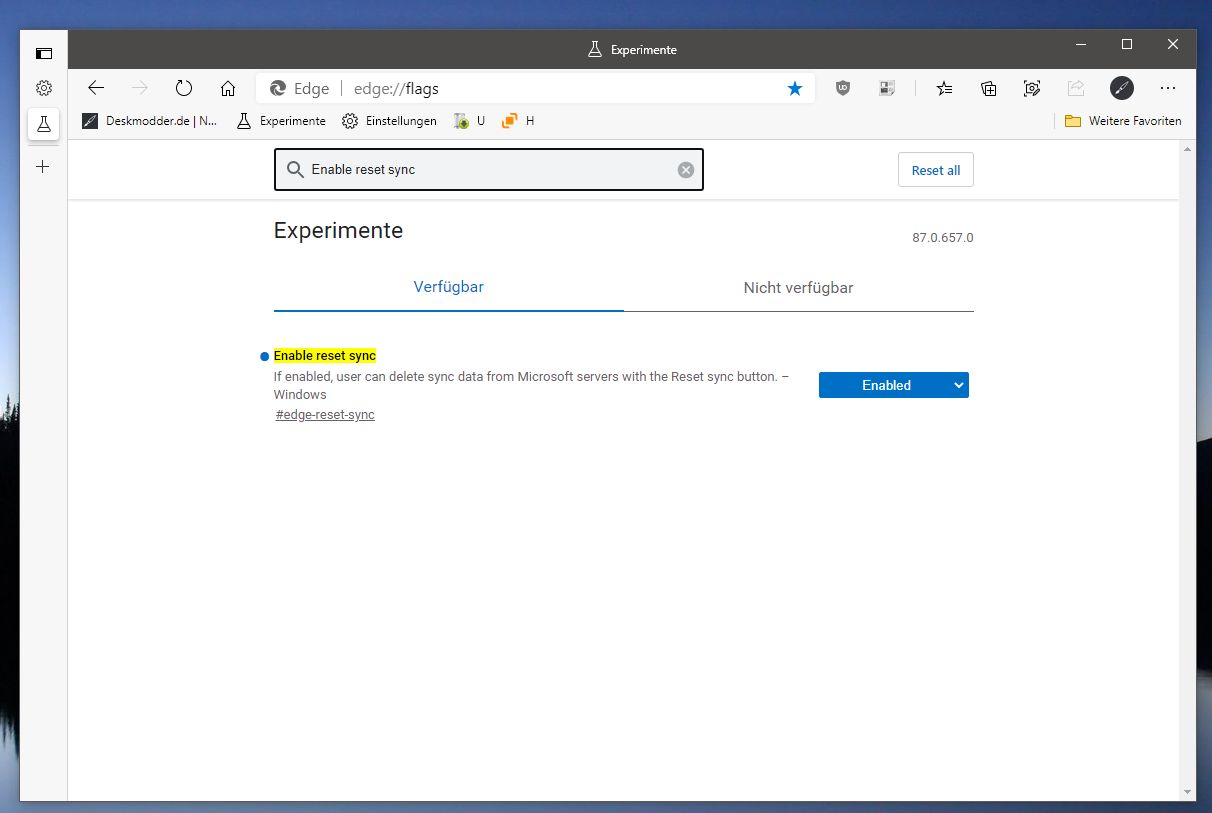This screenshot has width=1212, height=813.
Task: Expand the Enabled dropdown for reset sync
Action: (x=893, y=385)
